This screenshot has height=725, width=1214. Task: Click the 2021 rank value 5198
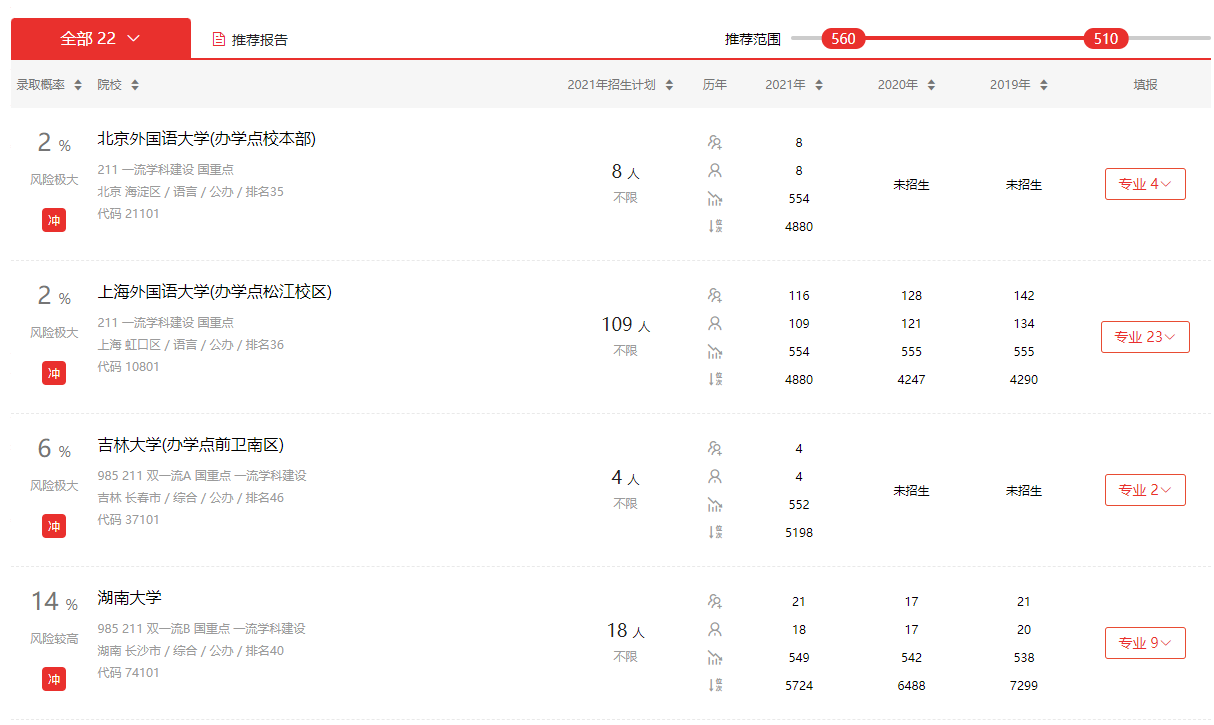click(x=799, y=533)
